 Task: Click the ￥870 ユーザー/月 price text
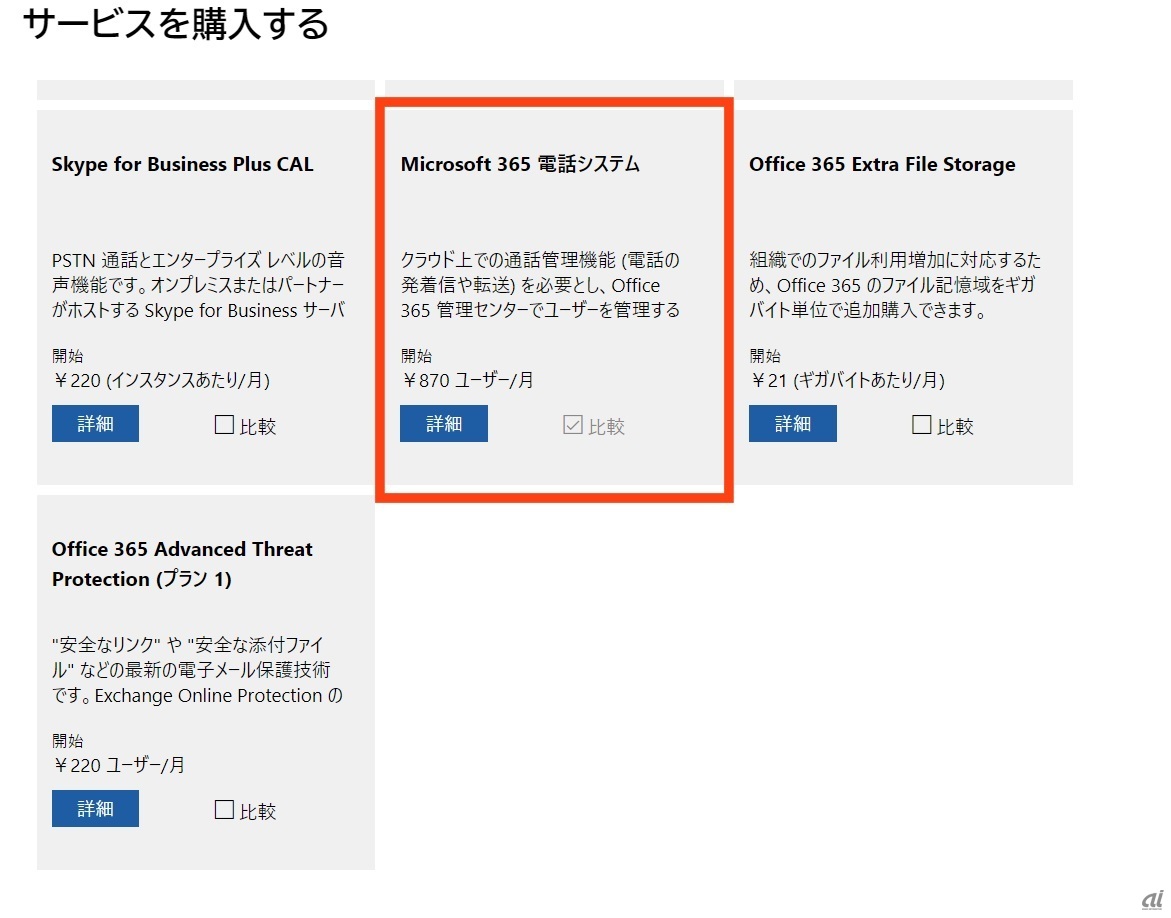[467, 380]
